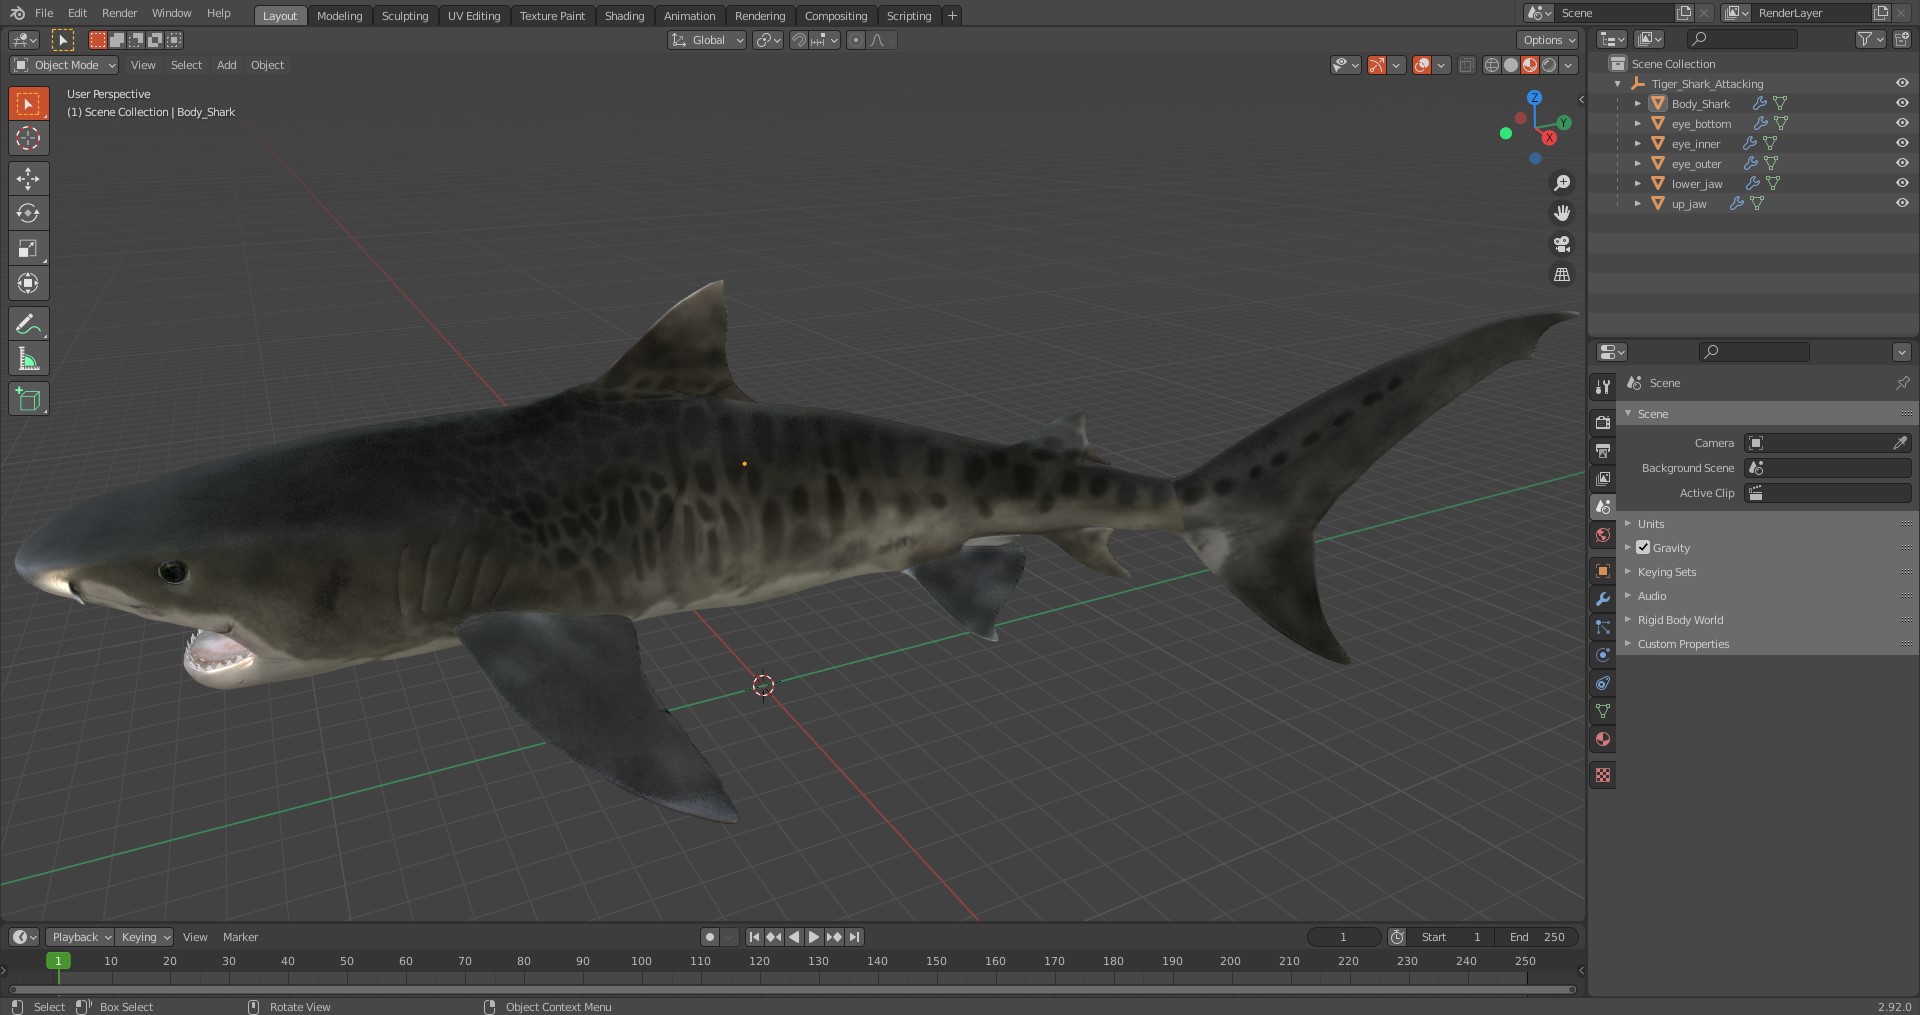This screenshot has height=1015, width=1920.
Task: Activate the Transform tool
Action: [x=28, y=284]
